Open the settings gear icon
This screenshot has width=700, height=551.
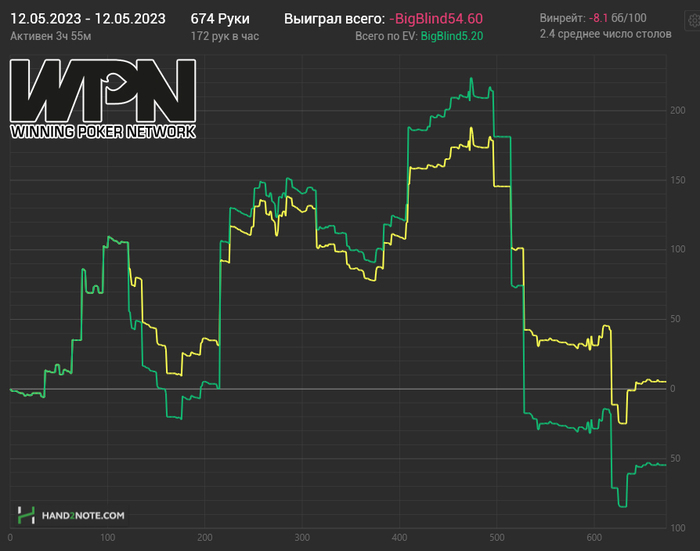(694, 21)
